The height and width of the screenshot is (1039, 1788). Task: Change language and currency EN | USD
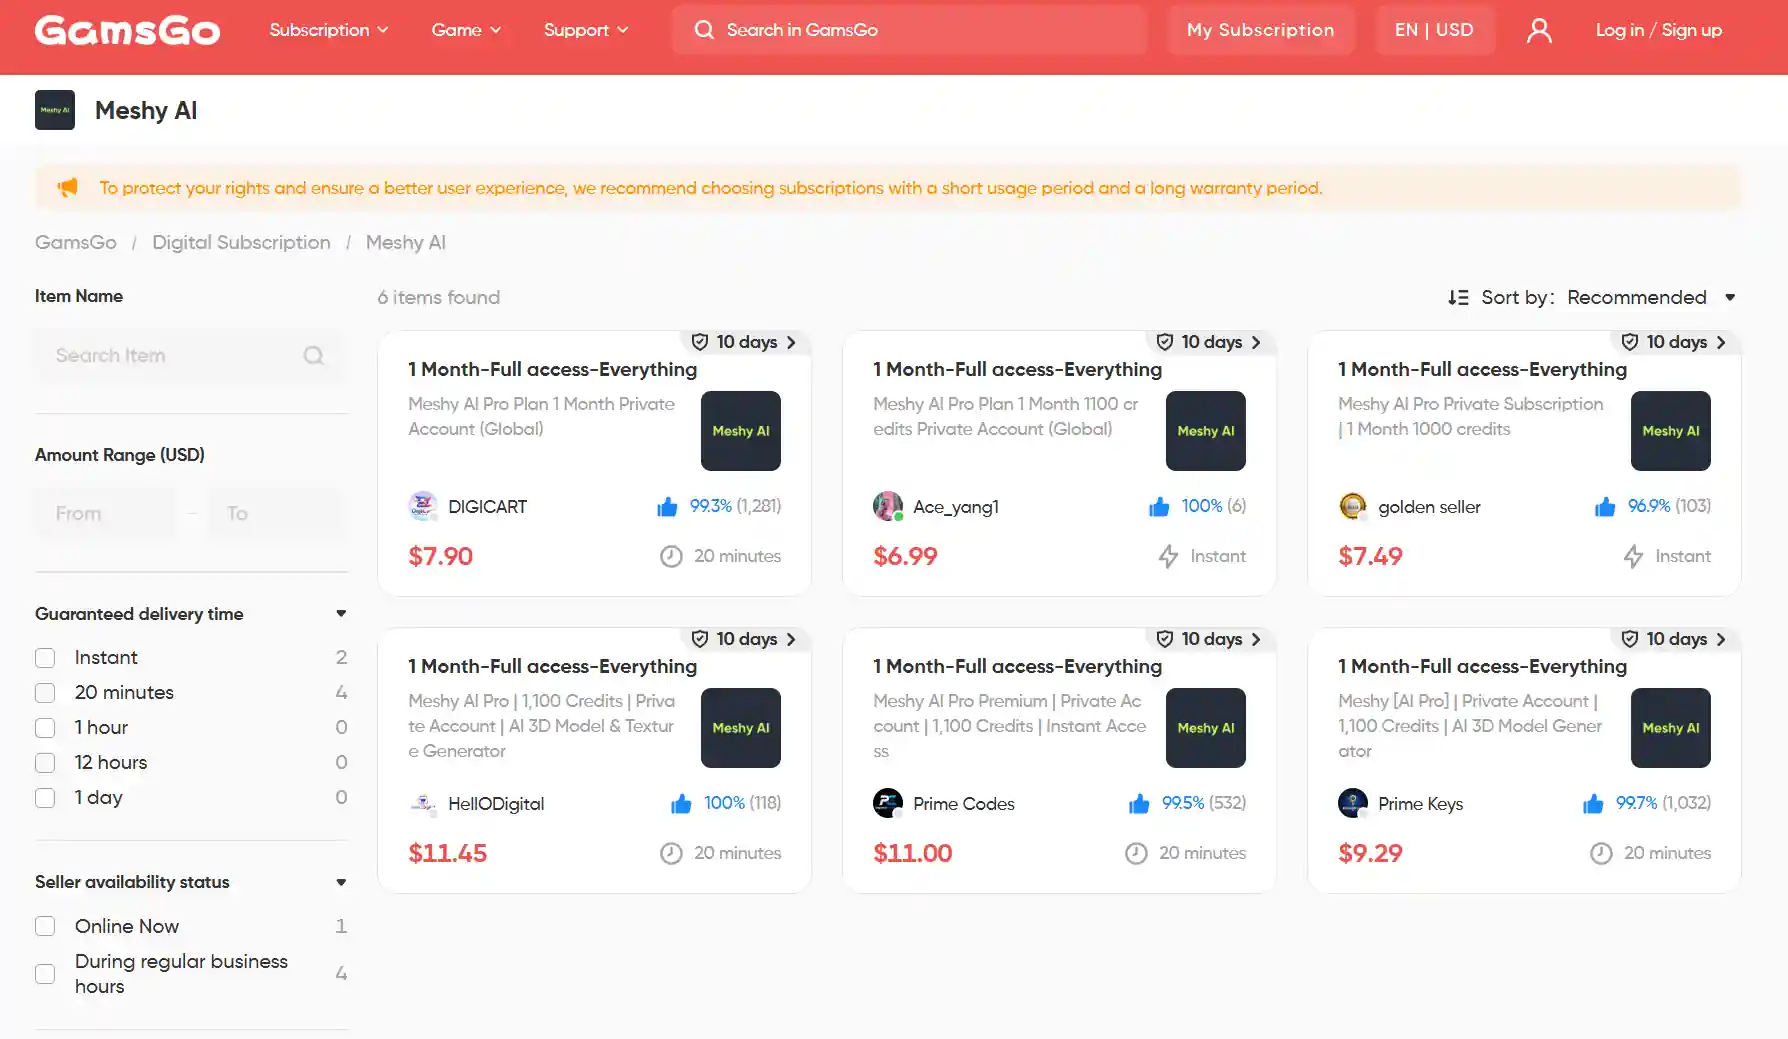coord(1434,30)
